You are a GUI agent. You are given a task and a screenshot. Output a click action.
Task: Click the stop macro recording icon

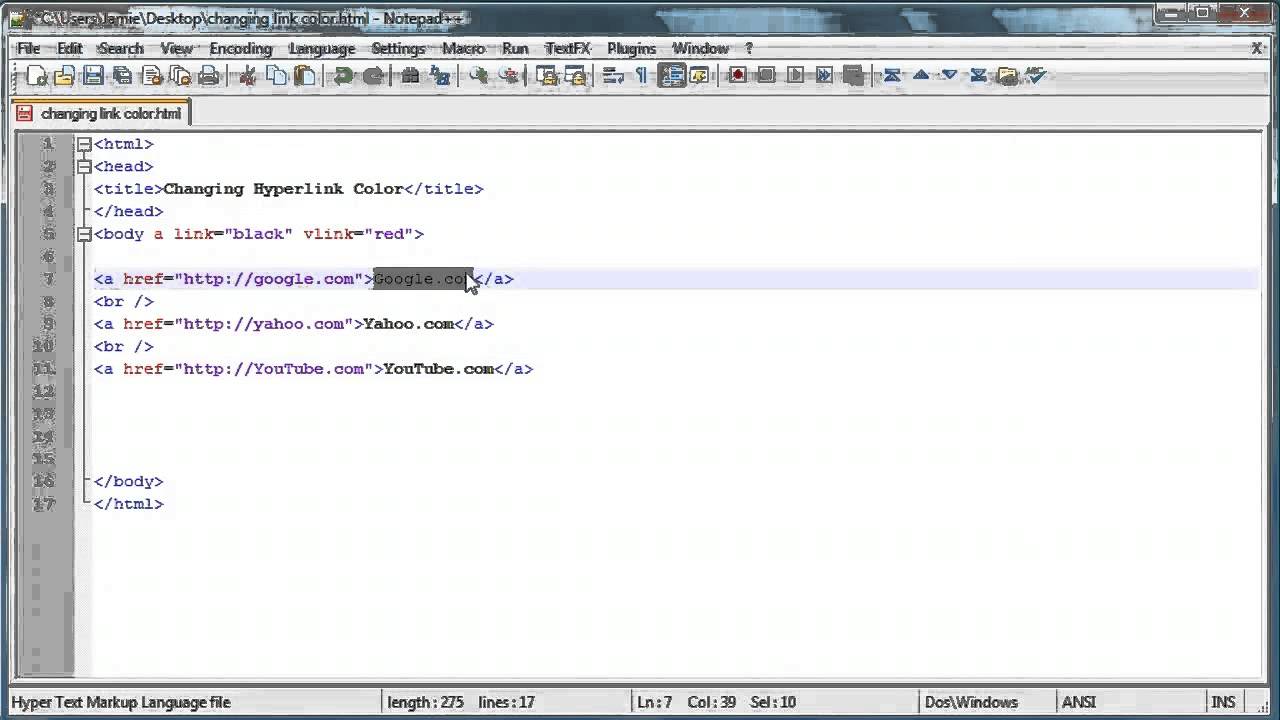pyautogui.click(x=767, y=76)
